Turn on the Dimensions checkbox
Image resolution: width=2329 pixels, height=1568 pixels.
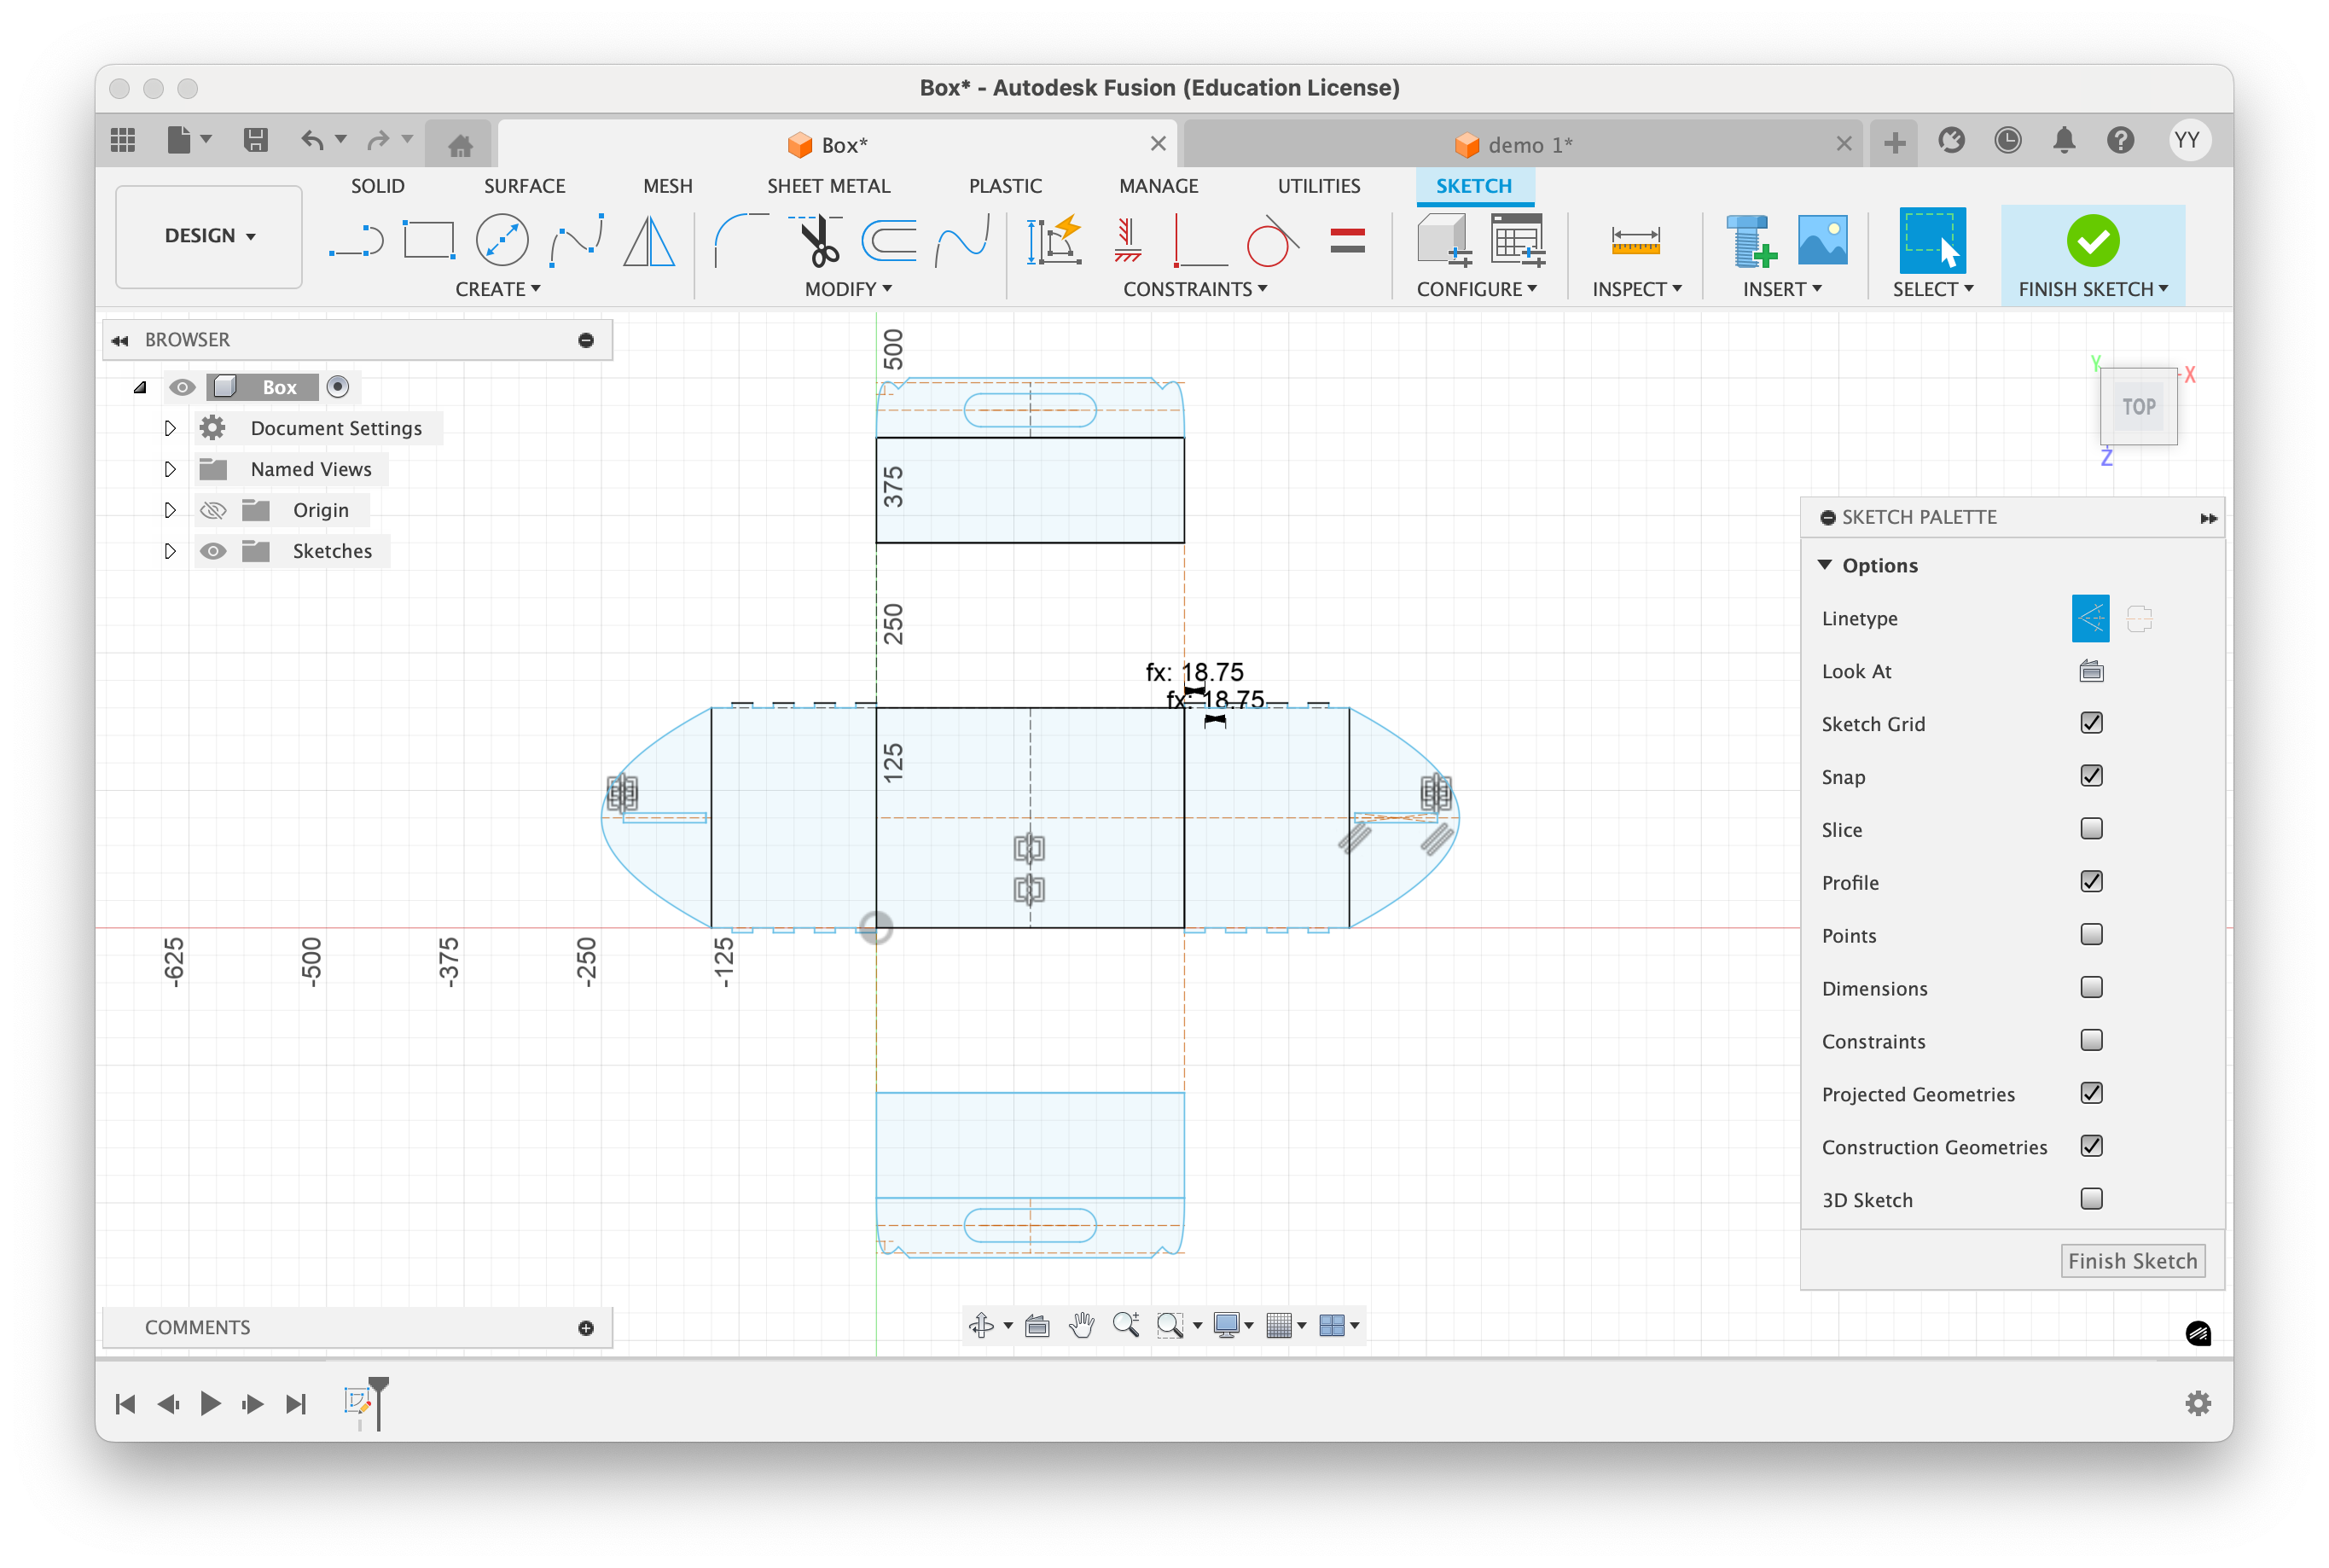pyautogui.click(x=2090, y=988)
